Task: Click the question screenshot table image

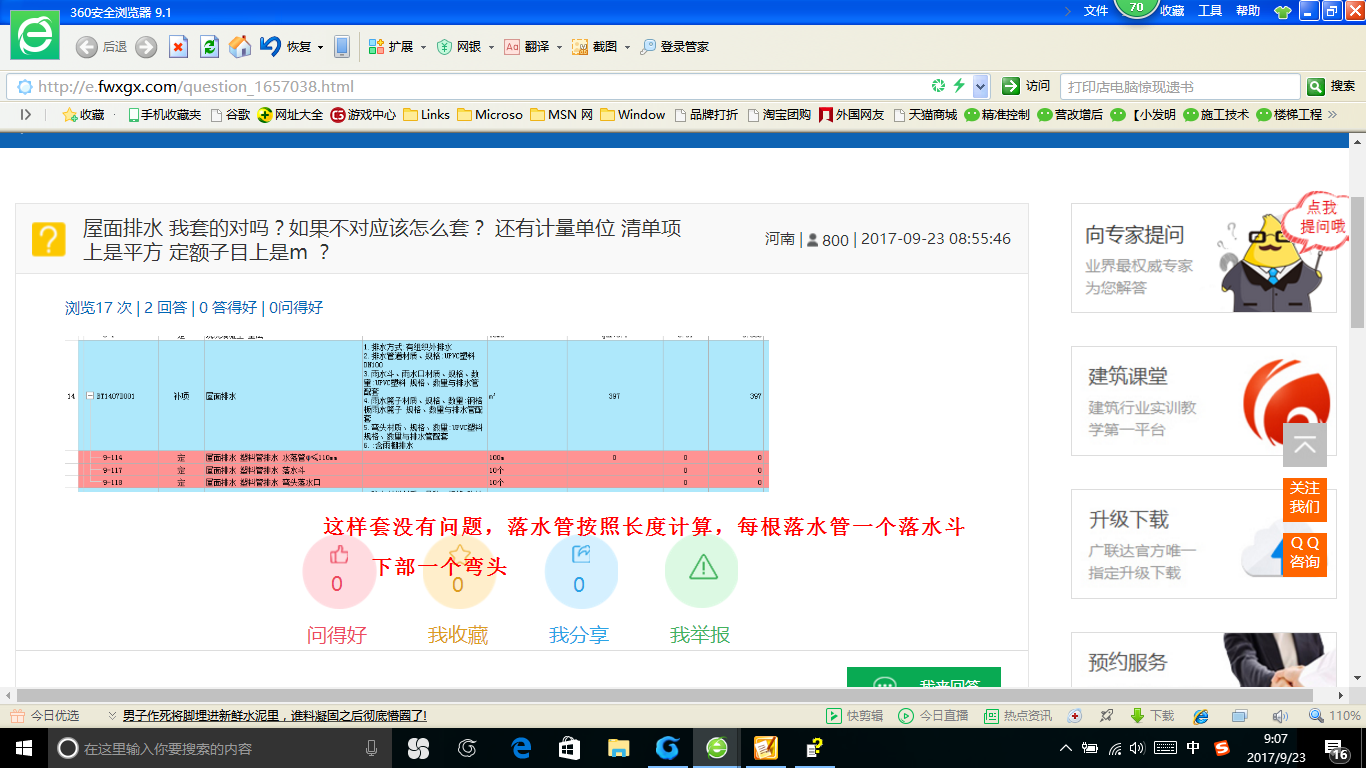Action: pos(417,414)
